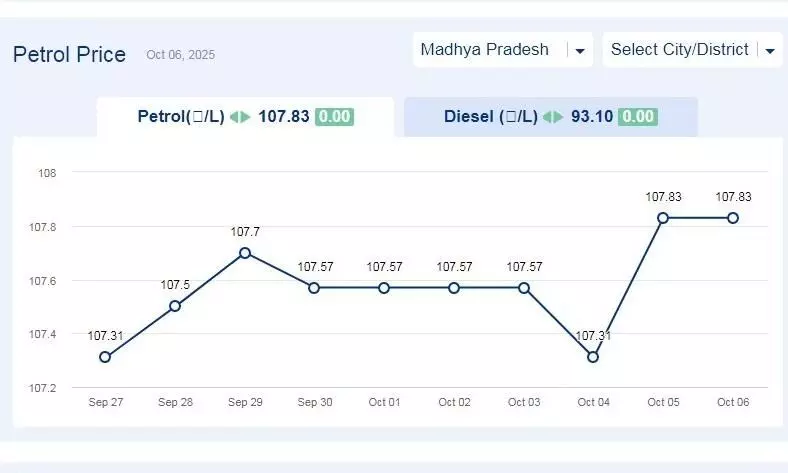Click the green 0.00 badge on Diesel tab
Viewport: 788px width, 473px height.
pos(637,117)
